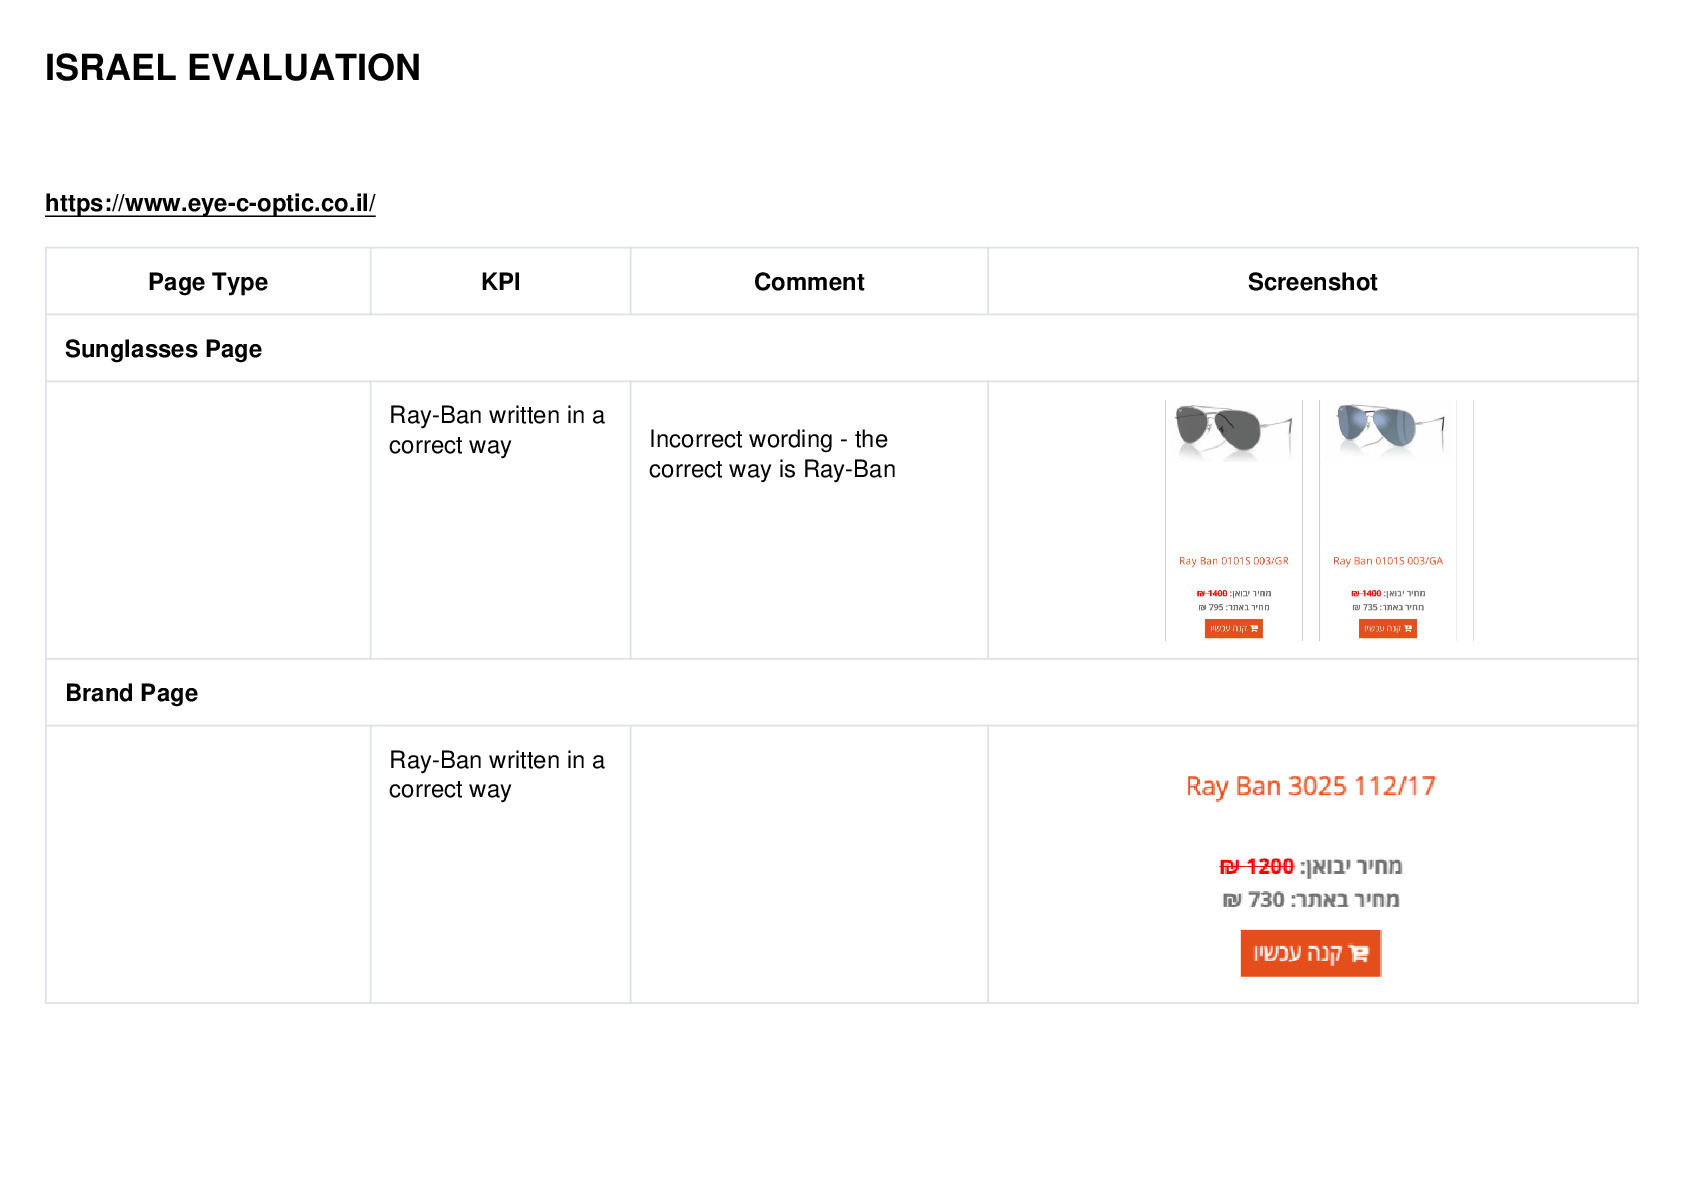Screen dimensions: 1684x1191
Task: Click the Ray Ban 3025 112/17 title
Action: 1310,787
